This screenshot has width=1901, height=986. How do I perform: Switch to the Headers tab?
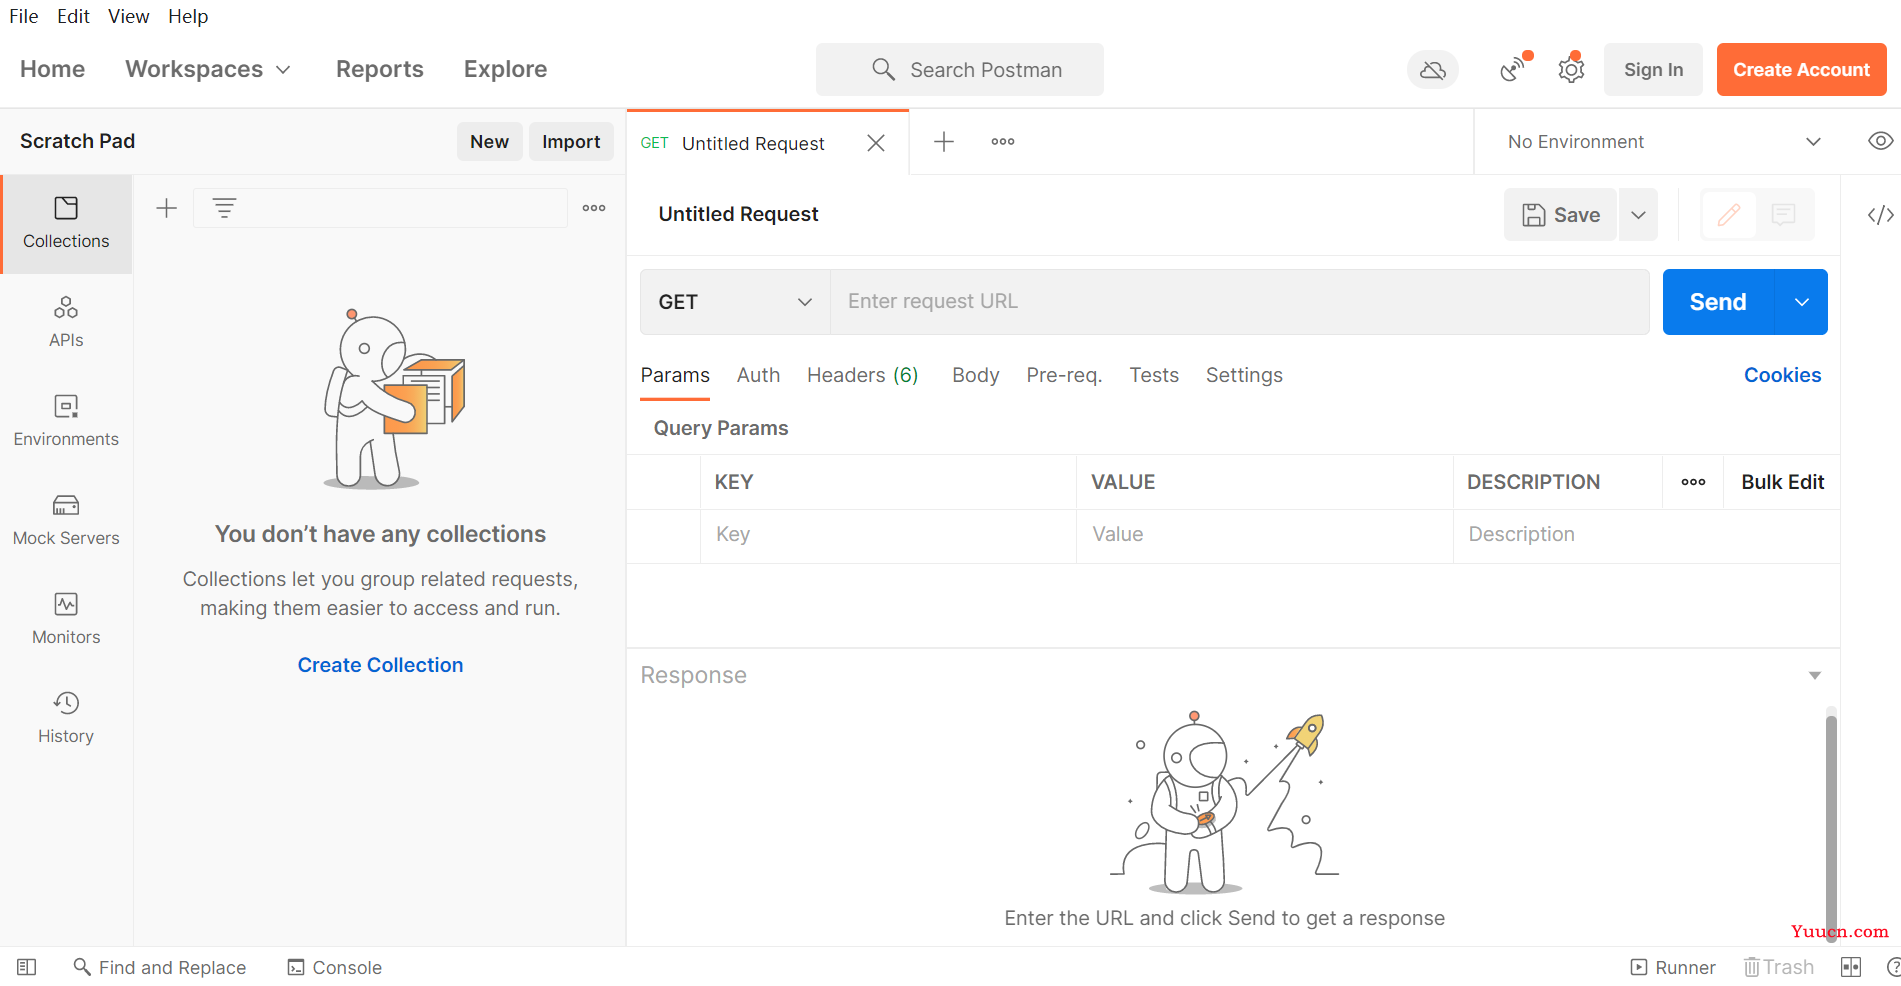coord(862,375)
